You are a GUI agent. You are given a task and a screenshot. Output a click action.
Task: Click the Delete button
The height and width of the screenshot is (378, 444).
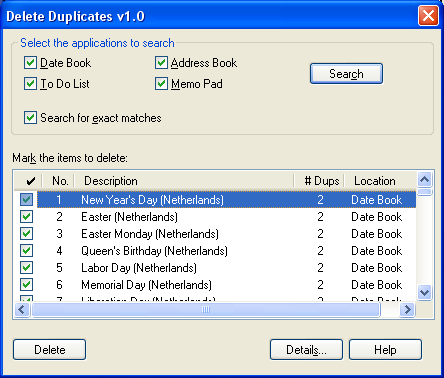(x=50, y=350)
